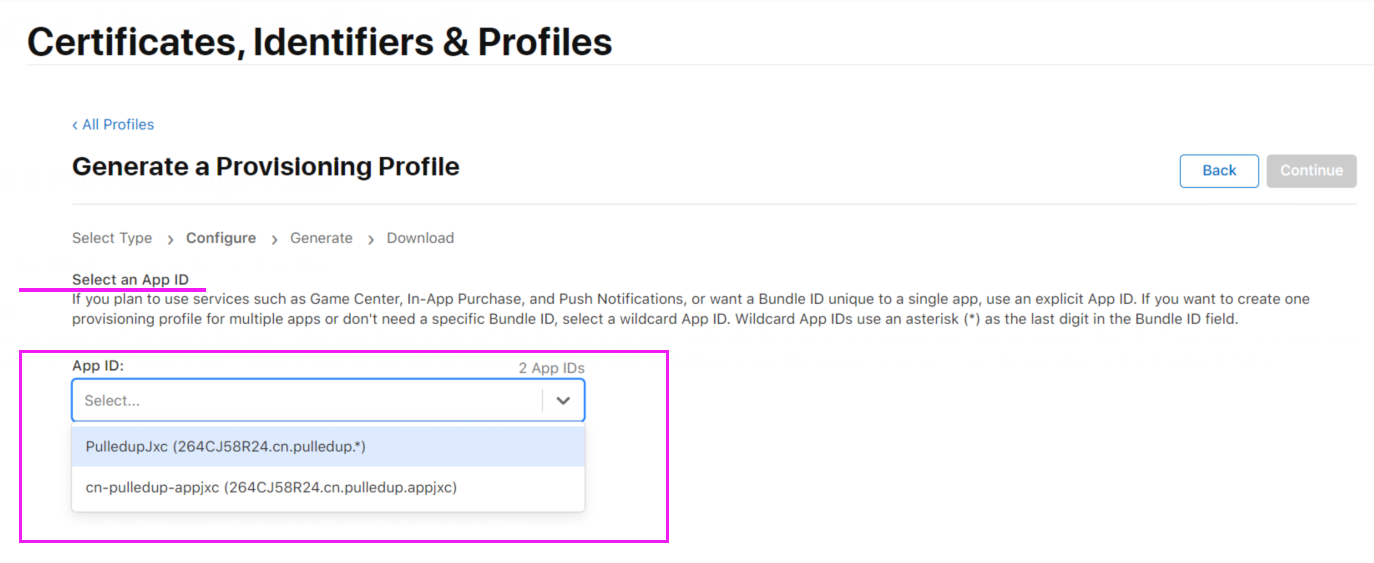The height and width of the screenshot is (563, 1374).
Task: Click the All Profiles back link
Action: [x=118, y=125]
